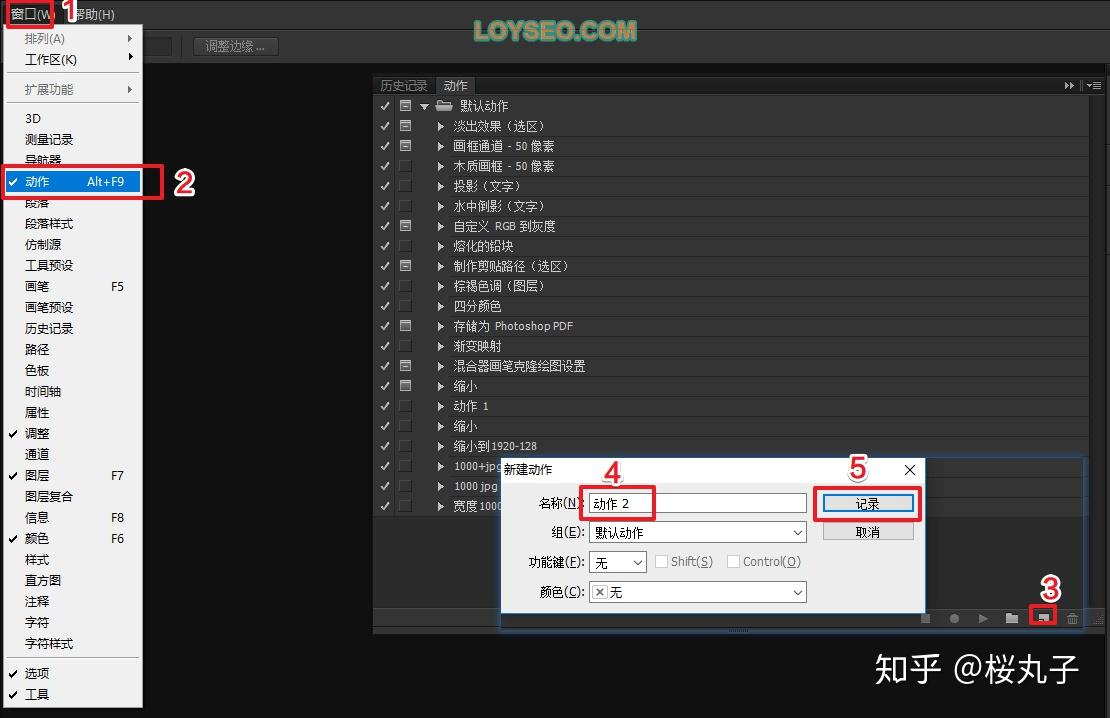Open the 工作区(K) submenu

point(72,59)
